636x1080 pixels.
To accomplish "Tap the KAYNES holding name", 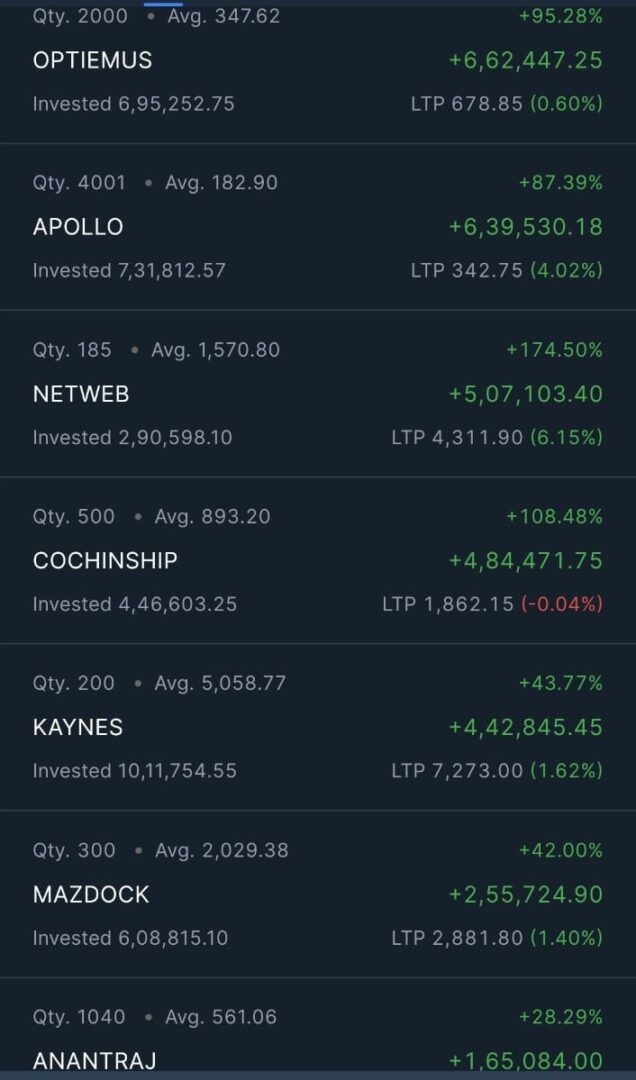I will point(78,728).
